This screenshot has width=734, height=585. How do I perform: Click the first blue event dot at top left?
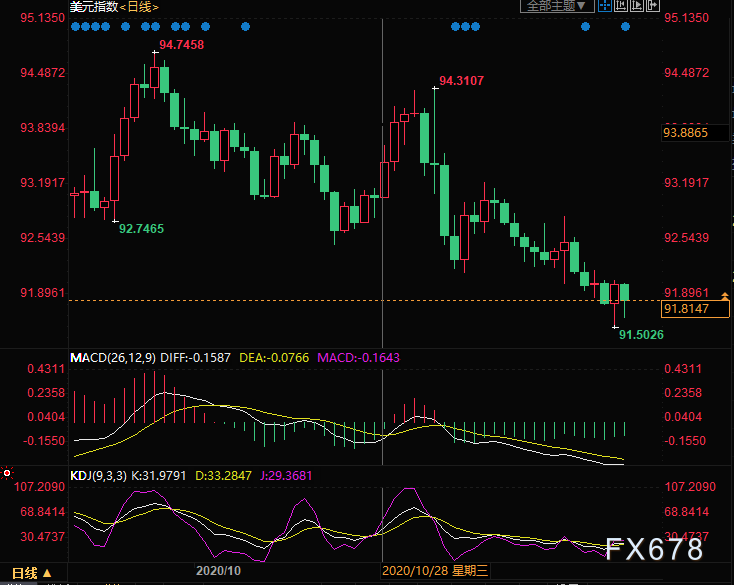coord(75,27)
